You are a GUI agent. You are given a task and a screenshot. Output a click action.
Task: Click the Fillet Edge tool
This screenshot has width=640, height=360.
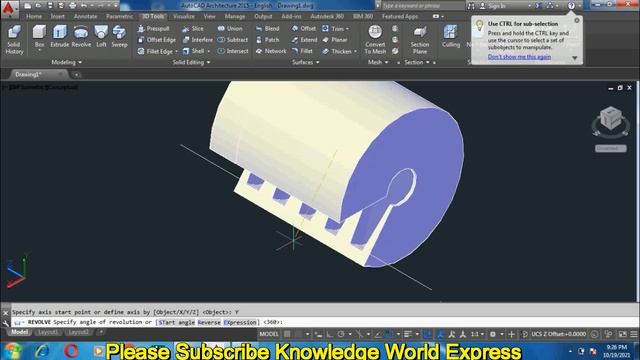click(155, 51)
